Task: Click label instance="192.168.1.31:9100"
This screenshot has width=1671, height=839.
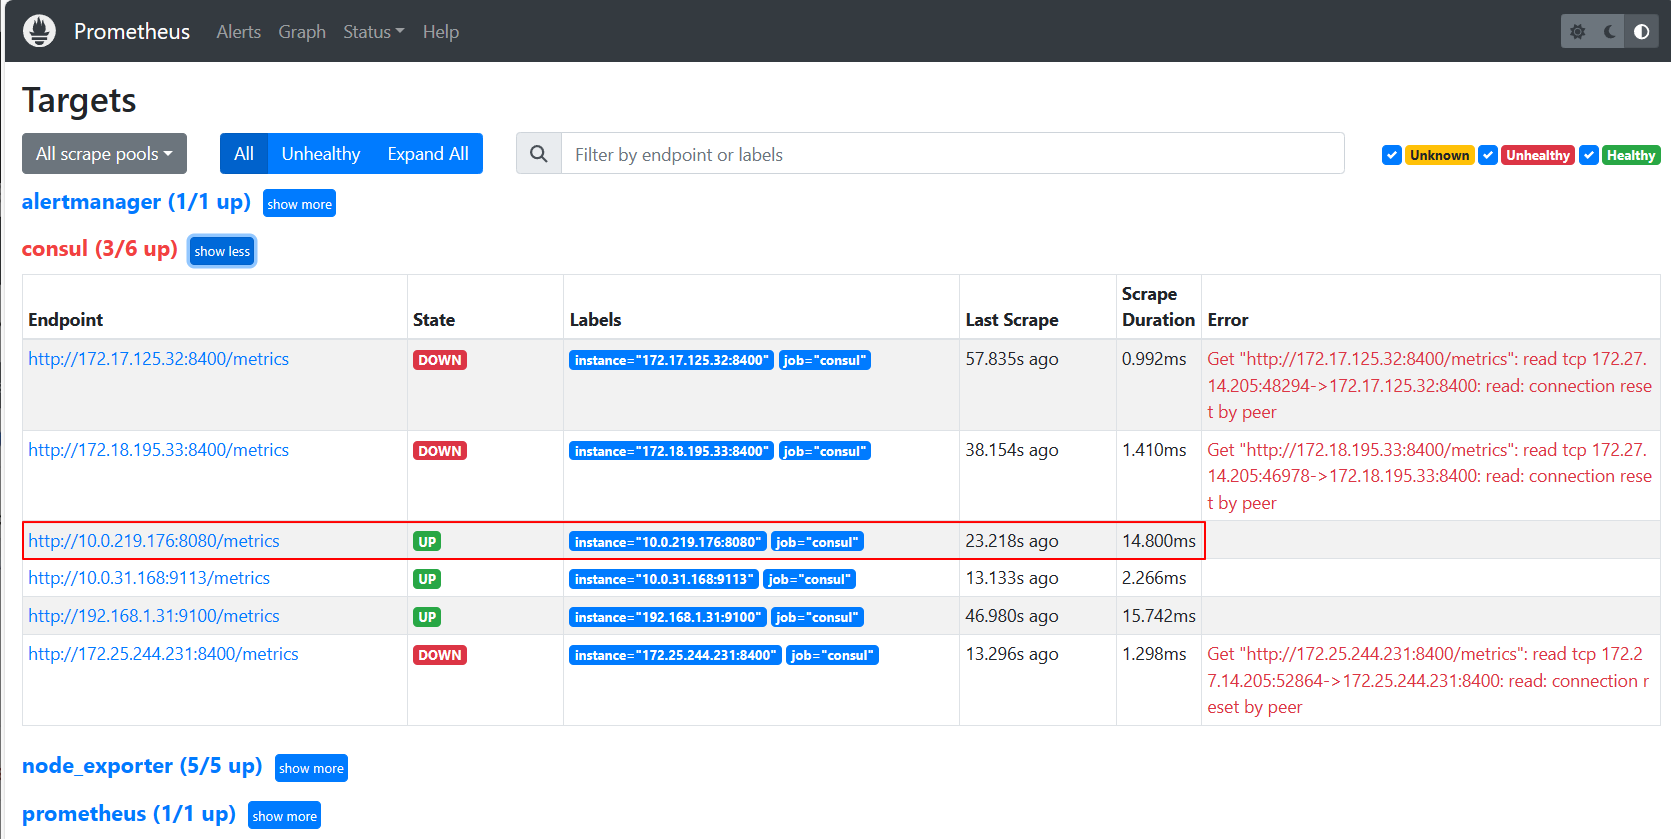Action: coord(668,617)
